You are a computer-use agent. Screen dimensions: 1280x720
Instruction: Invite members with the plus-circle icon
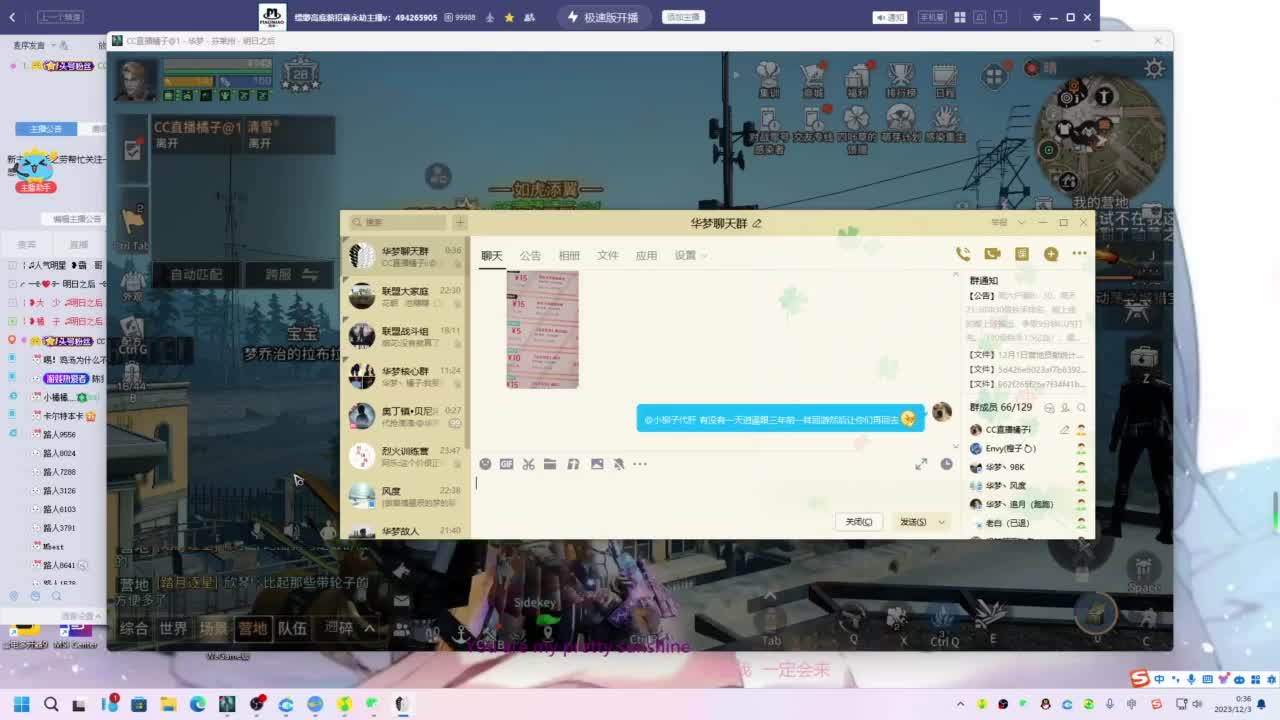tap(1051, 254)
